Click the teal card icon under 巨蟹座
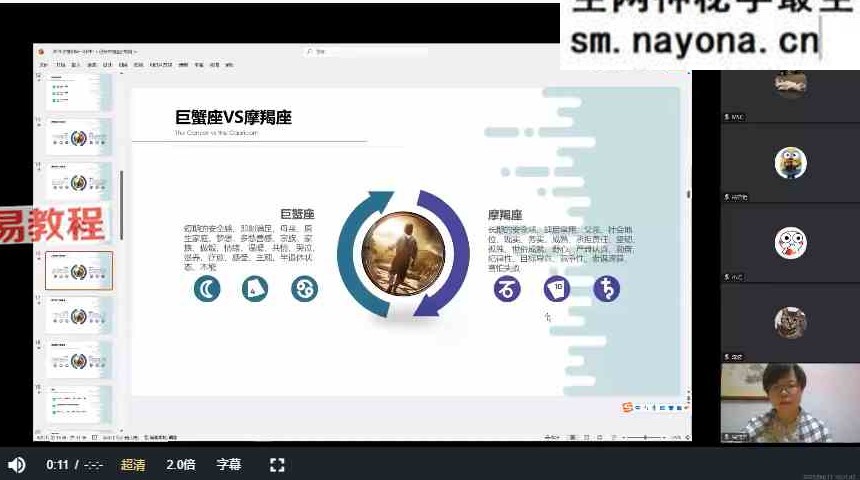The height and width of the screenshot is (480, 860). (255, 289)
